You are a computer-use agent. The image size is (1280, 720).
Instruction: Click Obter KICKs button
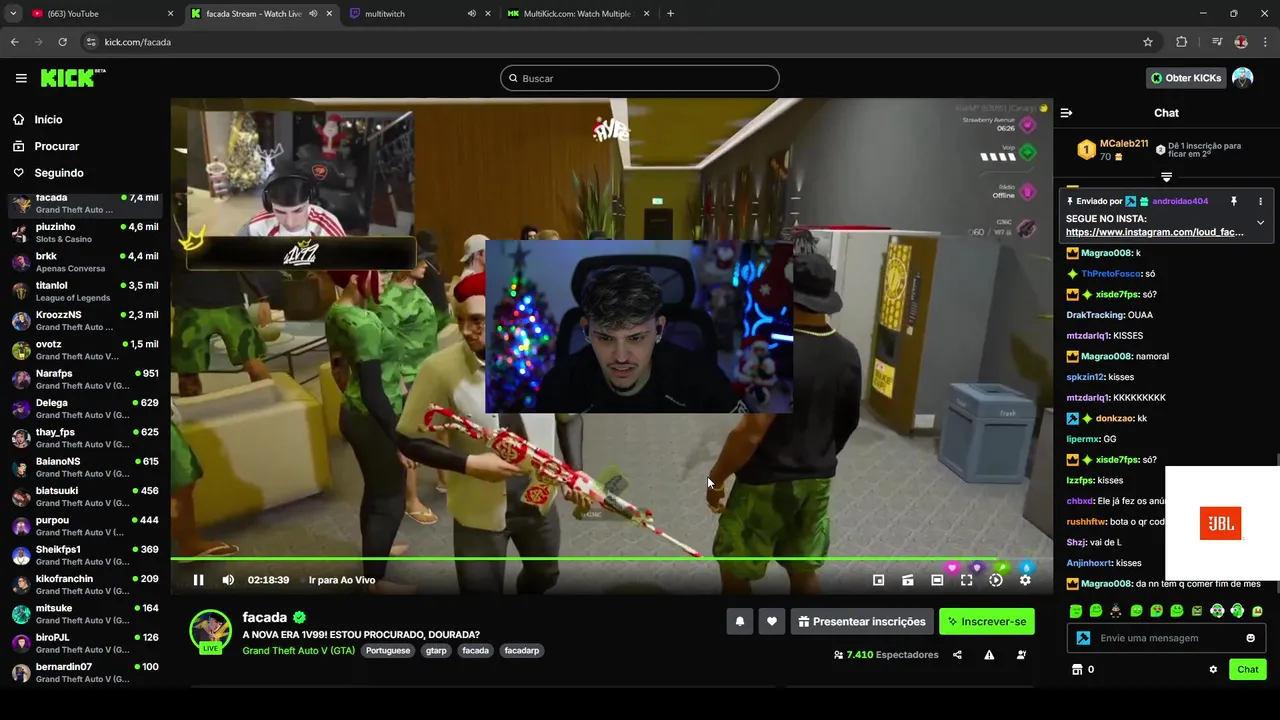click(1185, 78)
